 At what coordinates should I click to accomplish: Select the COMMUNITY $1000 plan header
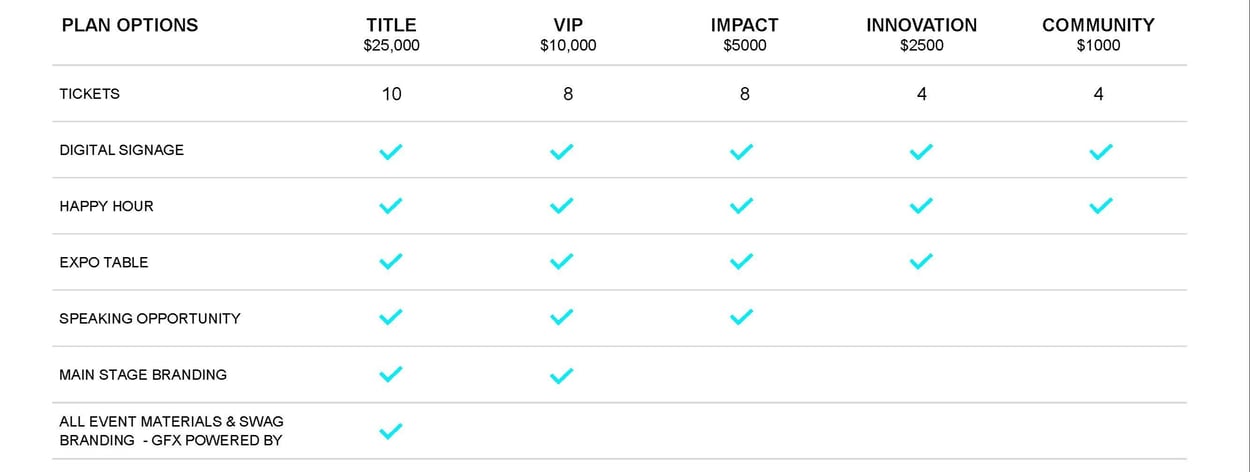point(1098,34)
